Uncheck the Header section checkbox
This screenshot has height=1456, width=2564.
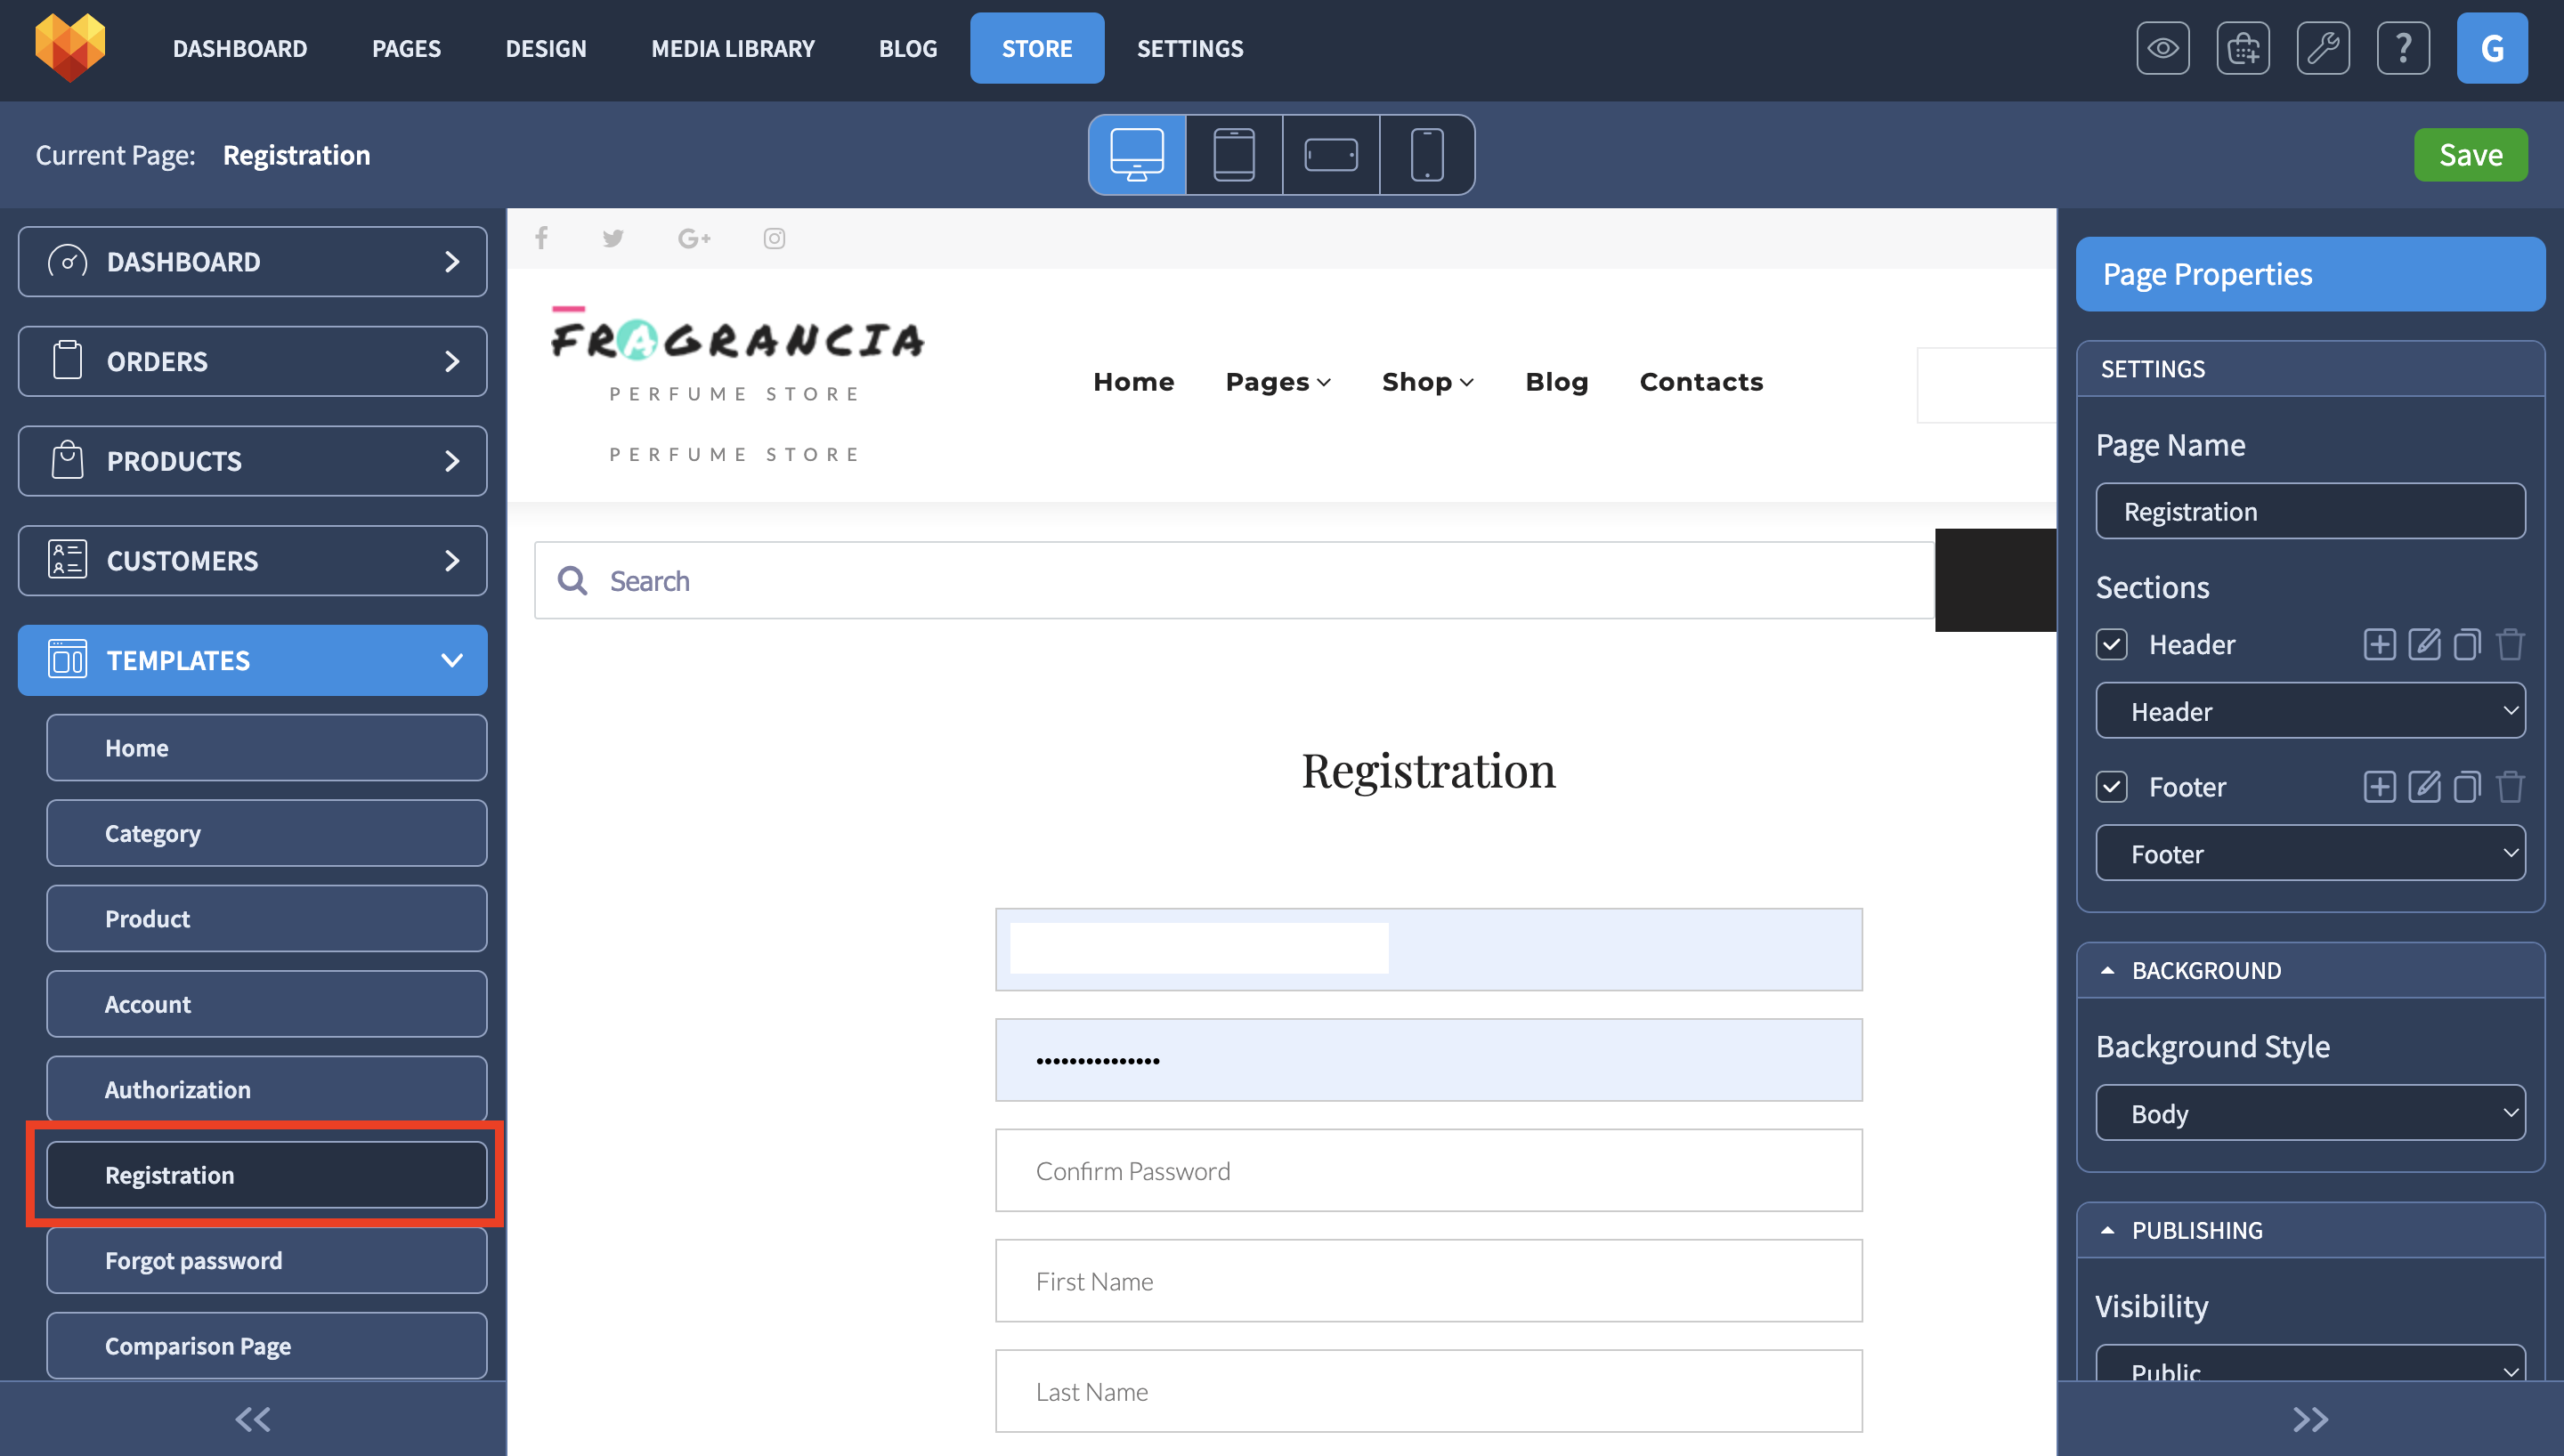point(2111,644)
